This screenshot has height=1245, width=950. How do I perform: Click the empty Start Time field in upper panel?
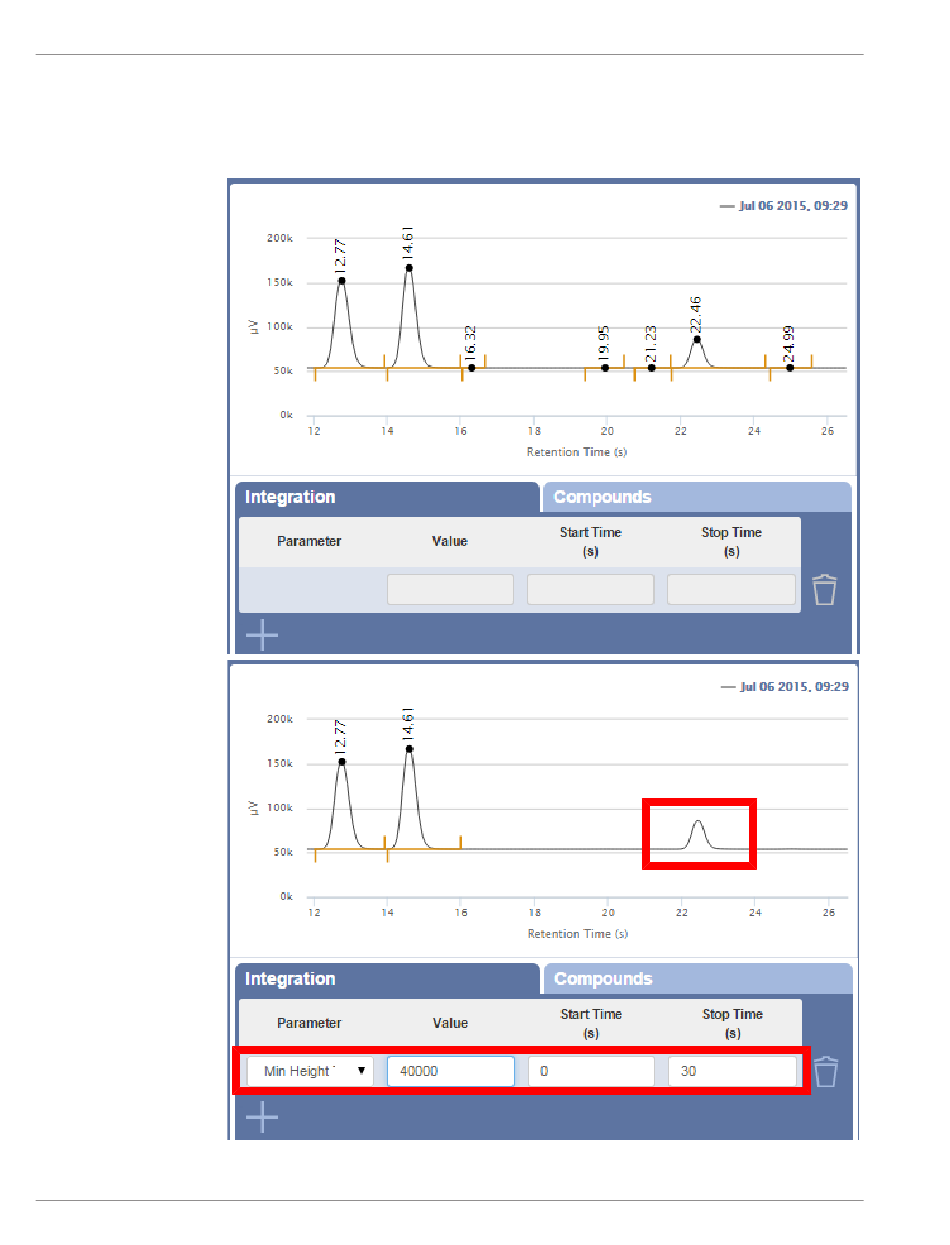coord(590,590)
